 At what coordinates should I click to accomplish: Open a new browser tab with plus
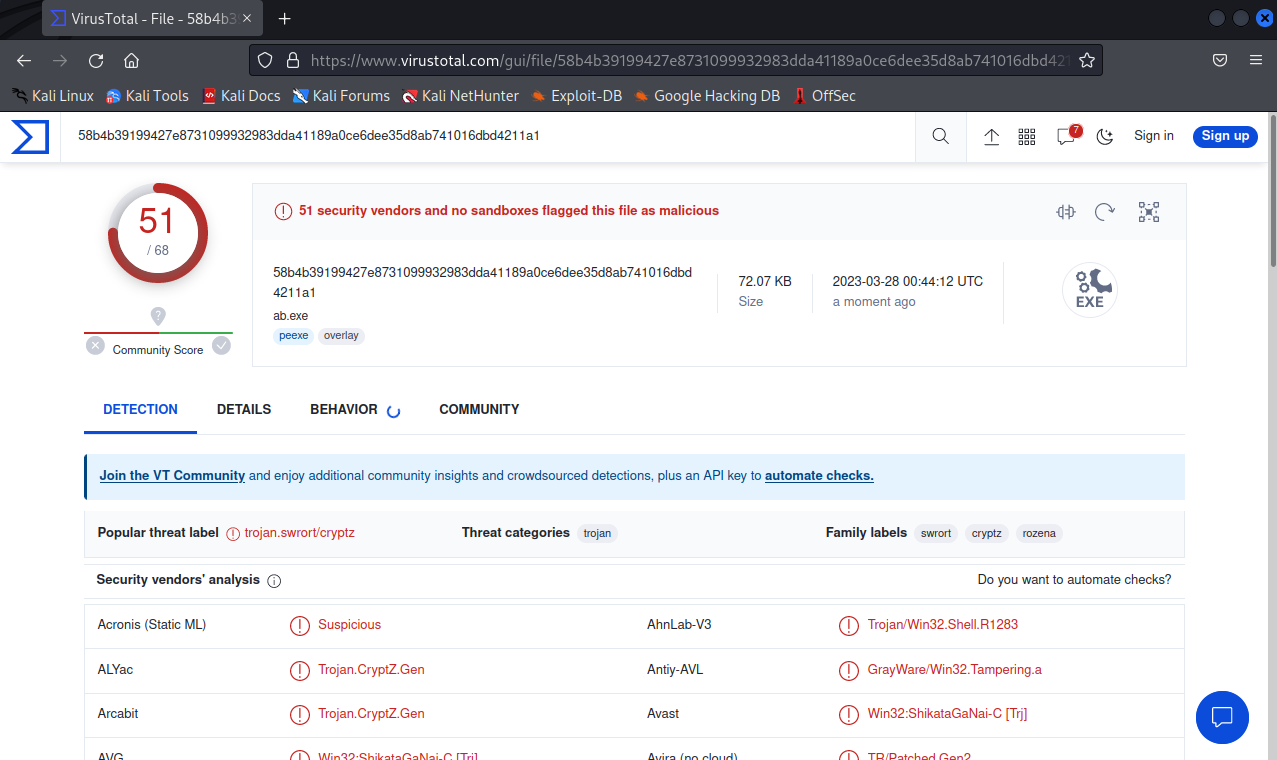285,18
